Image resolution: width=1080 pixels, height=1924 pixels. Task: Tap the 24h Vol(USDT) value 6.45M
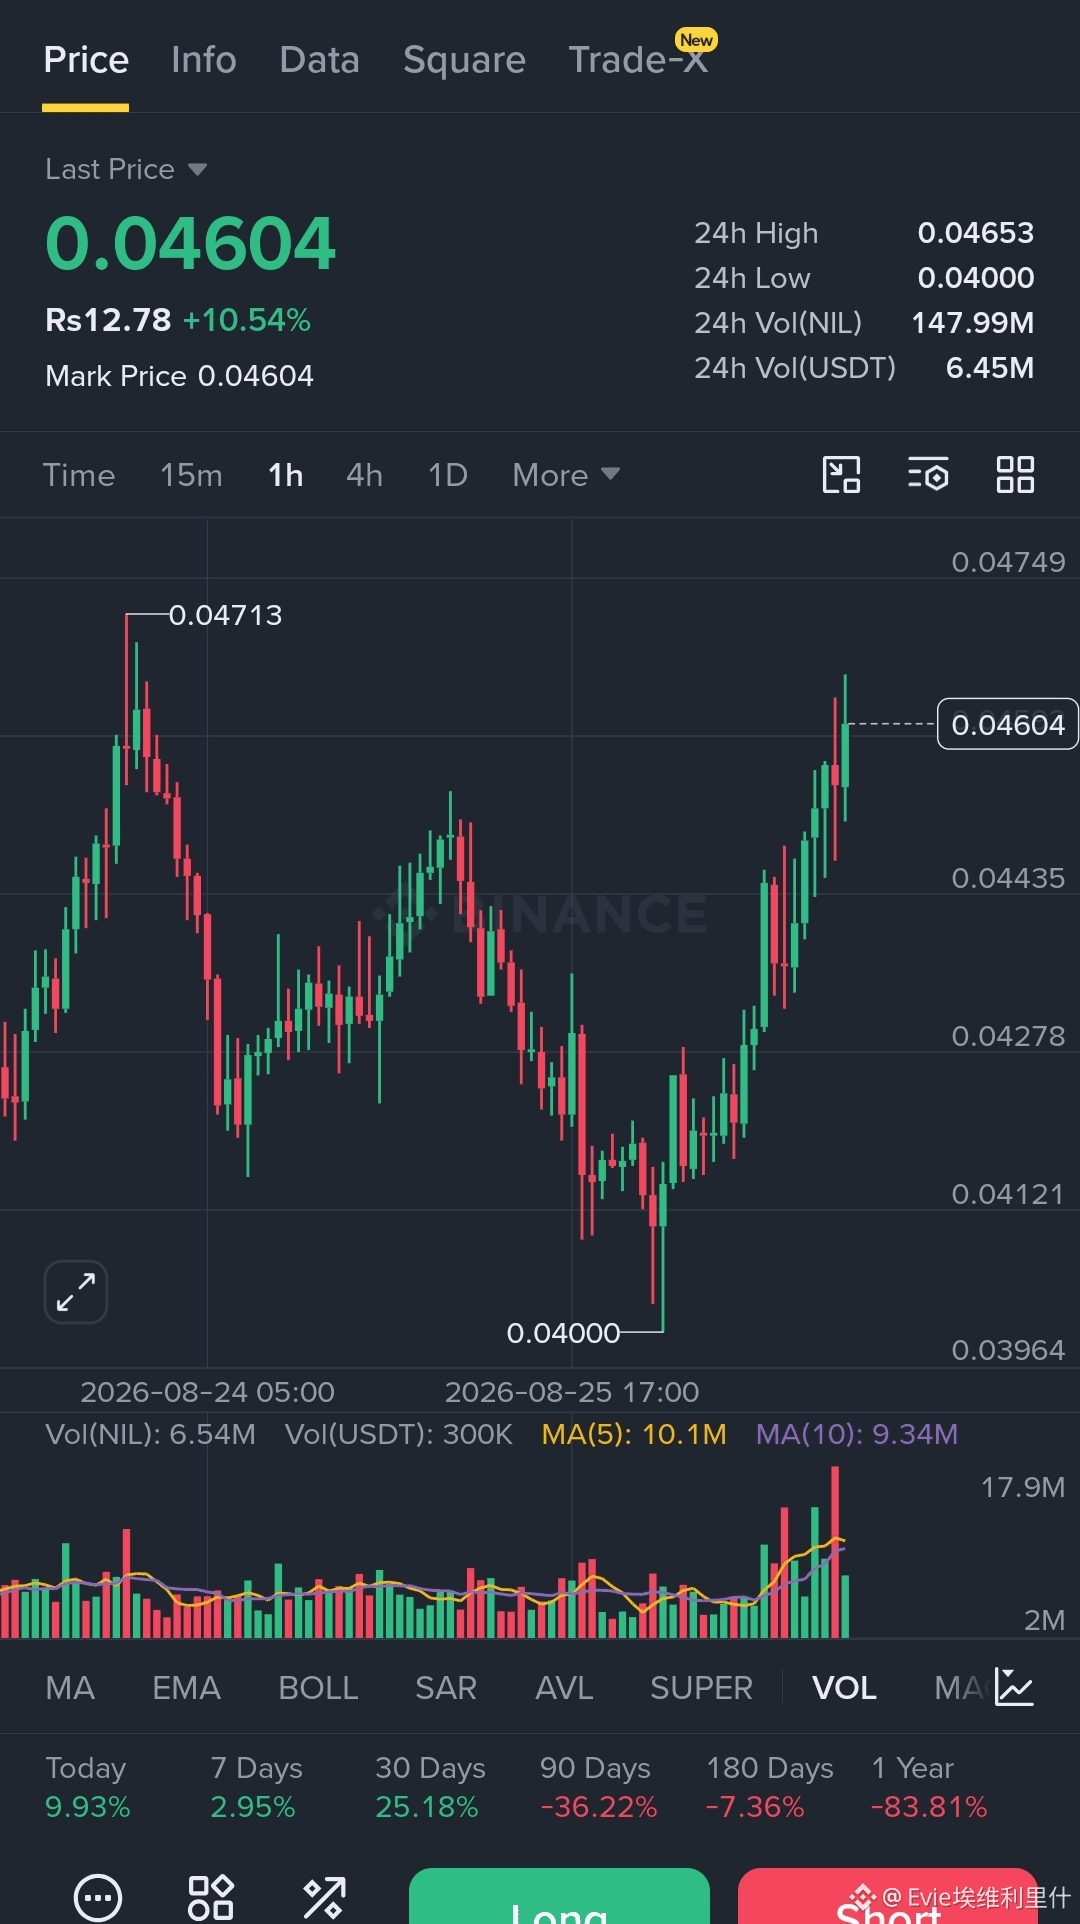click(990, 368)
